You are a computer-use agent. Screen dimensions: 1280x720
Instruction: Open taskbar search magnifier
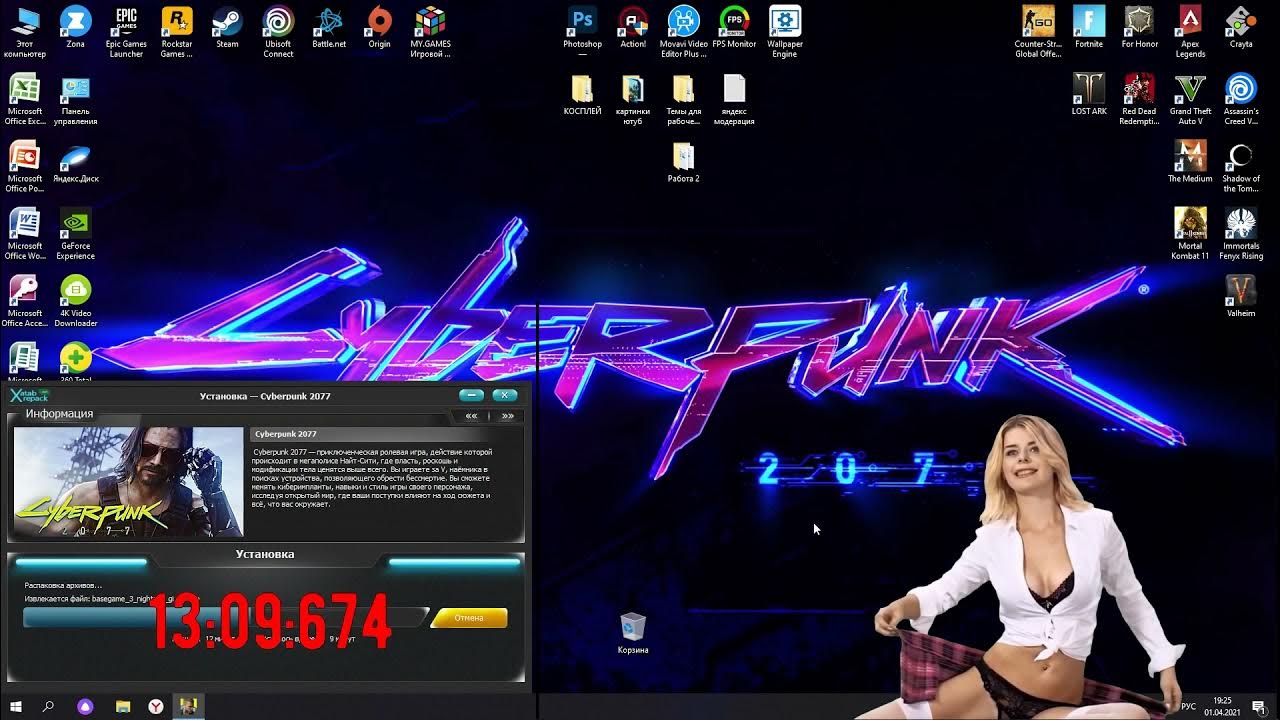(48, 707)
